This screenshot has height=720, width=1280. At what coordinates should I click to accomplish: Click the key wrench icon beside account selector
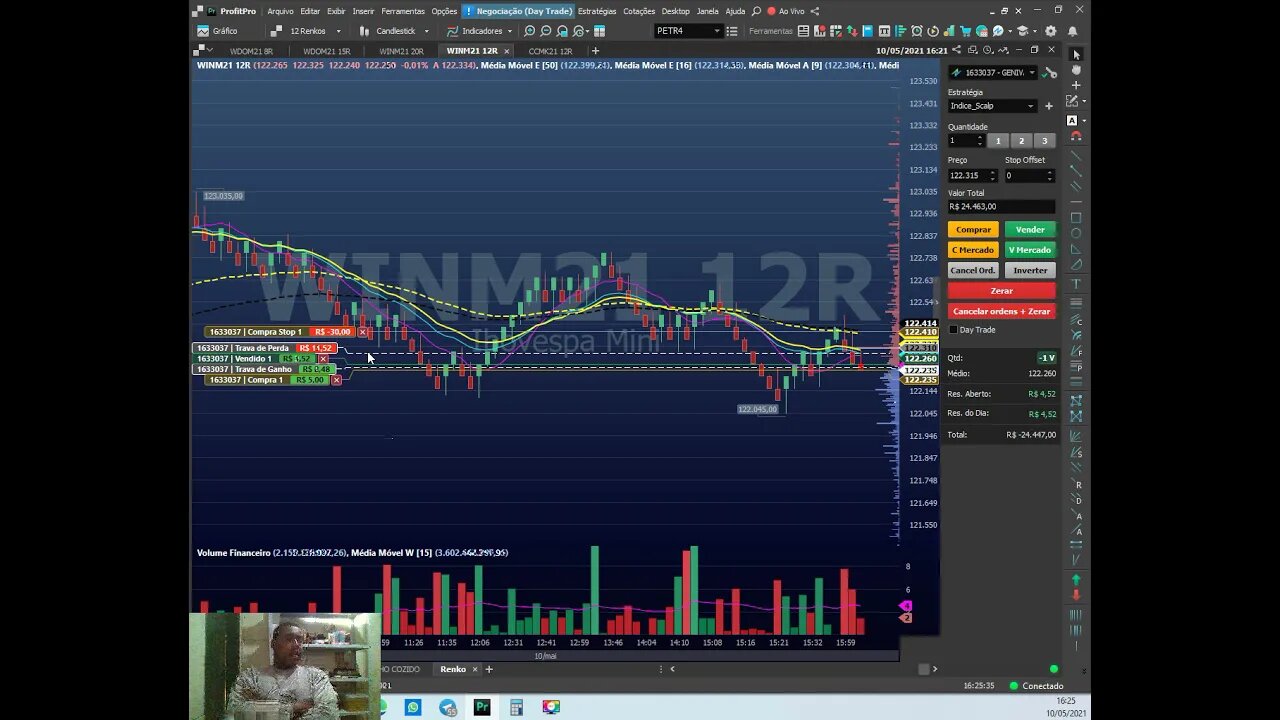click(x=1050, y=72)
